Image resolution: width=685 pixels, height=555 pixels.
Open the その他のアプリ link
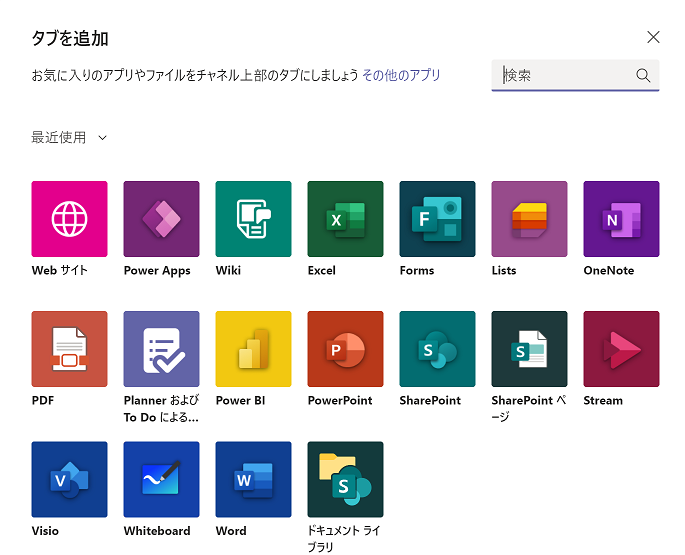401,75
